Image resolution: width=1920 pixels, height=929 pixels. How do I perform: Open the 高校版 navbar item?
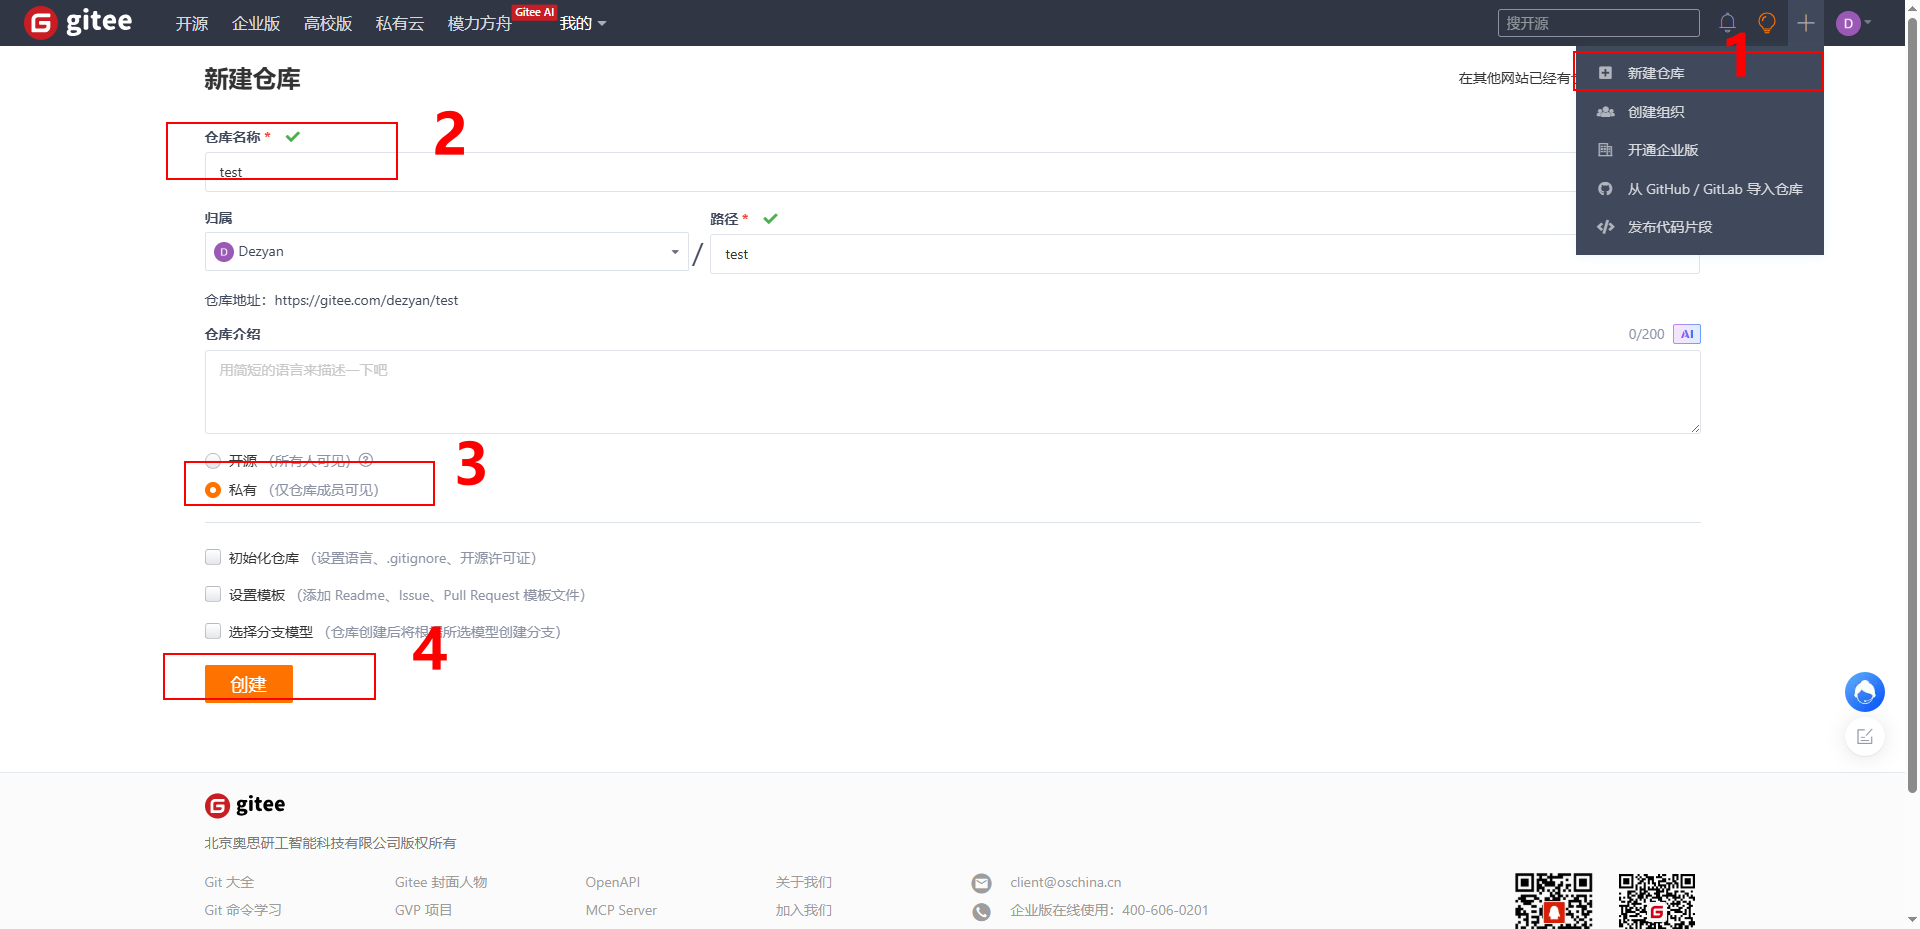pyautogui.click(x=328, y=23)
